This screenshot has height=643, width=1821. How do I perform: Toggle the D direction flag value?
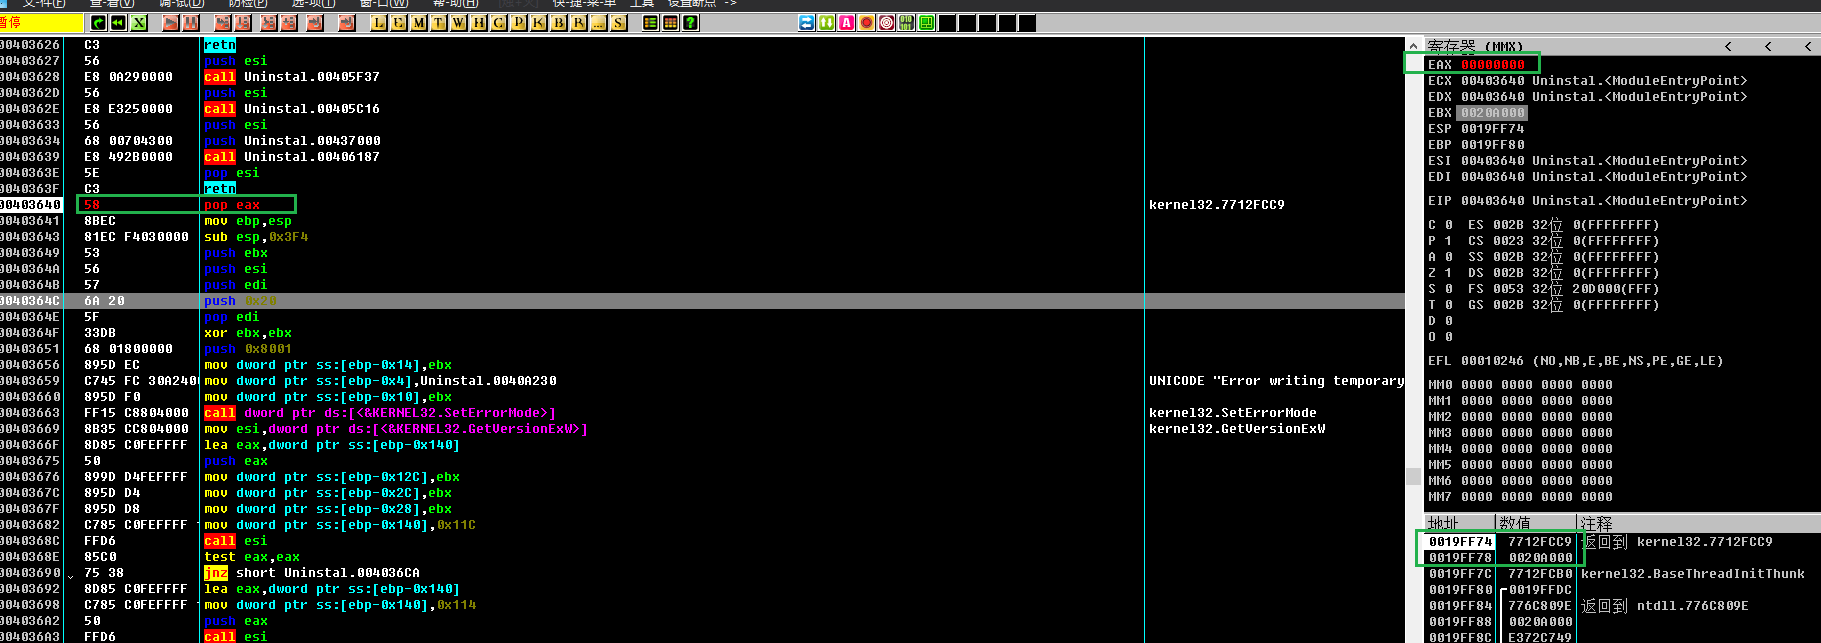click(1448, 321)
